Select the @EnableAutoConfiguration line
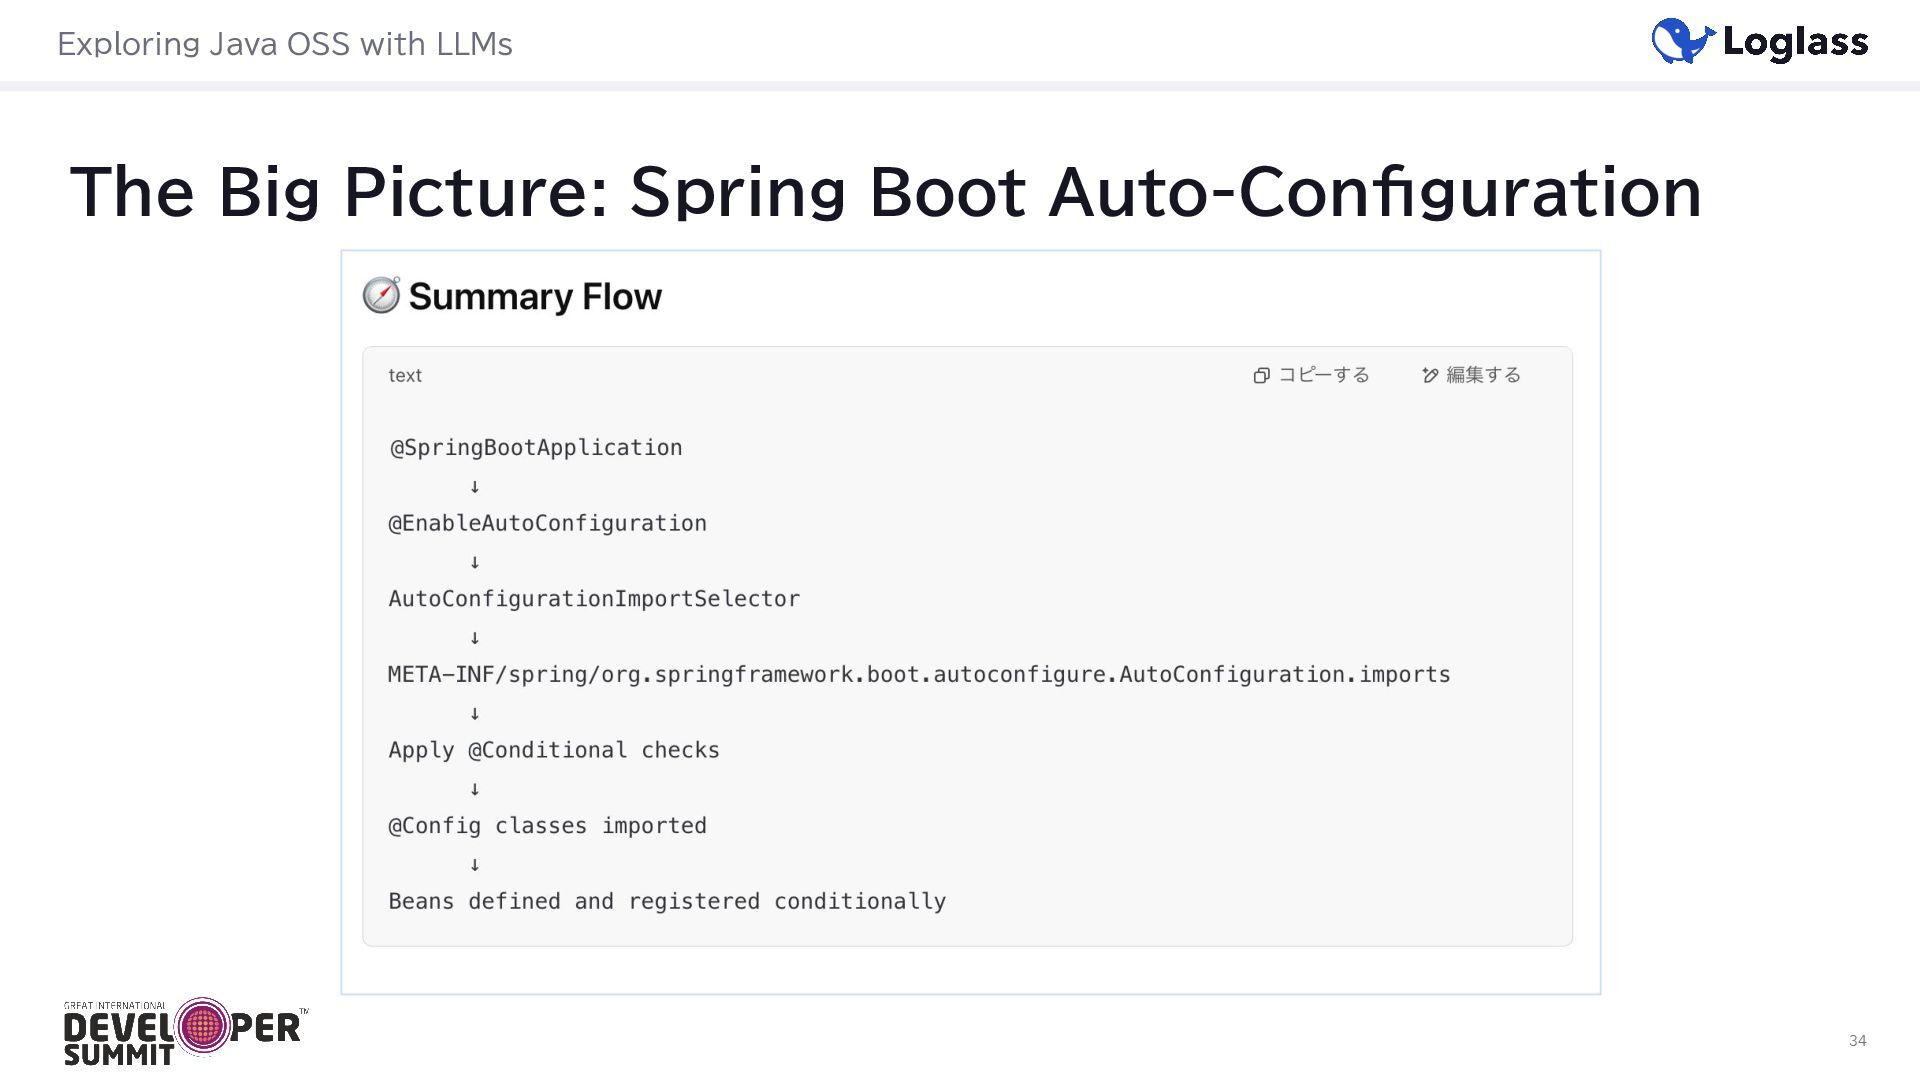This screenshot has height=1080, width=1920. point(547,524)
